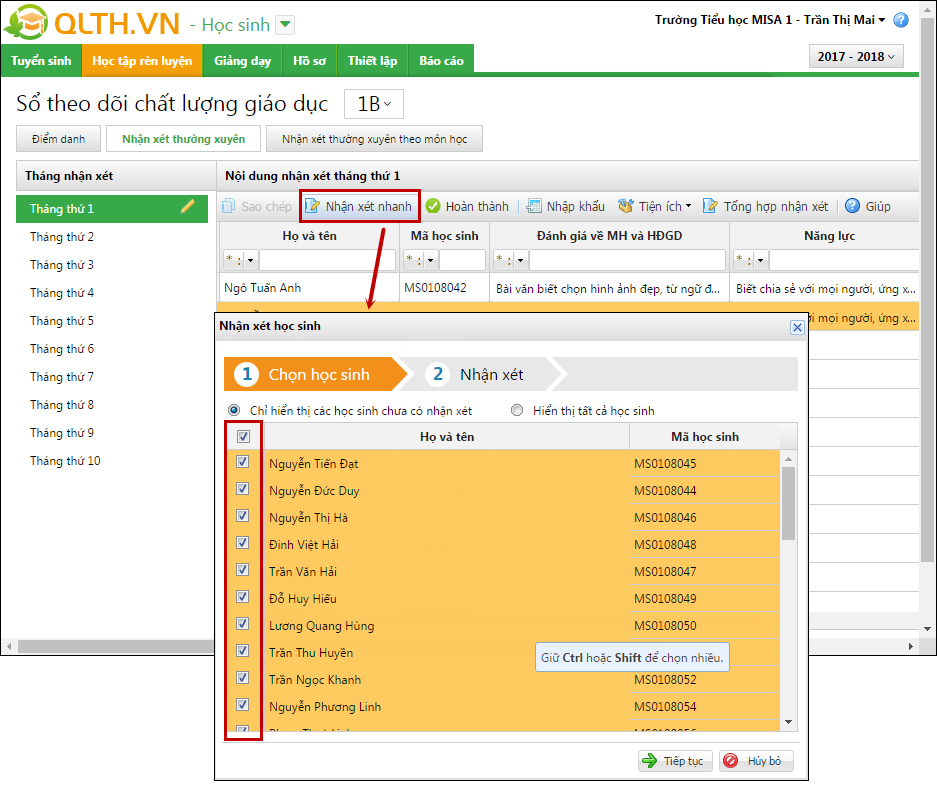Select radio Chỉ hiển thị học sinh chưa có nhận xét
Image resolution: width=937 pixels, height=787 pixels.
(234, 410)
